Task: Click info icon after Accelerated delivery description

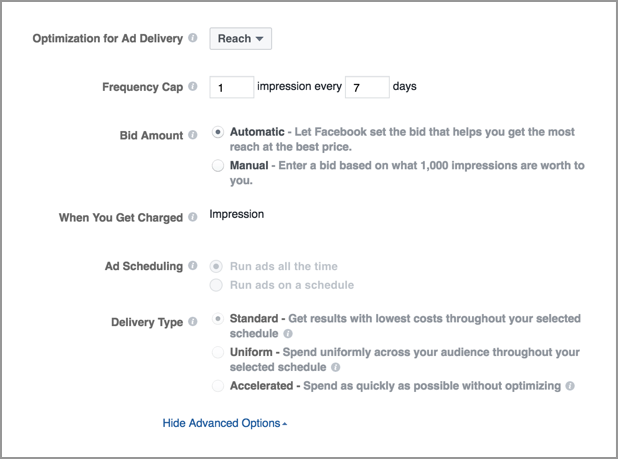Action: coord(569,385)
